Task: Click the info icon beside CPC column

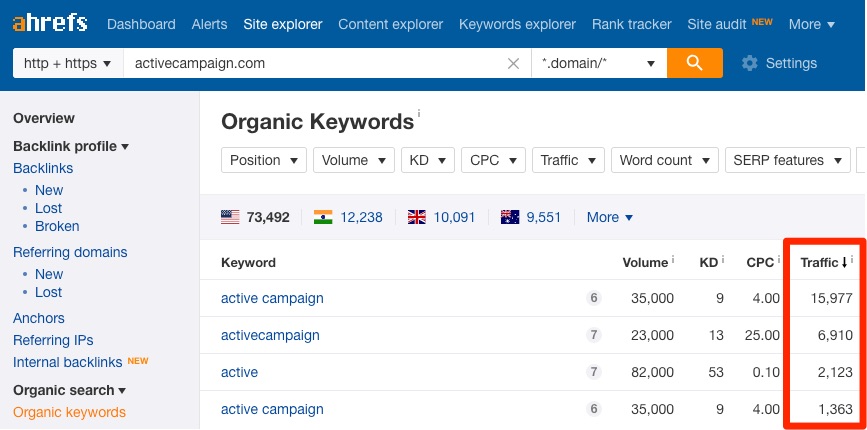Action: click(779, 258)
